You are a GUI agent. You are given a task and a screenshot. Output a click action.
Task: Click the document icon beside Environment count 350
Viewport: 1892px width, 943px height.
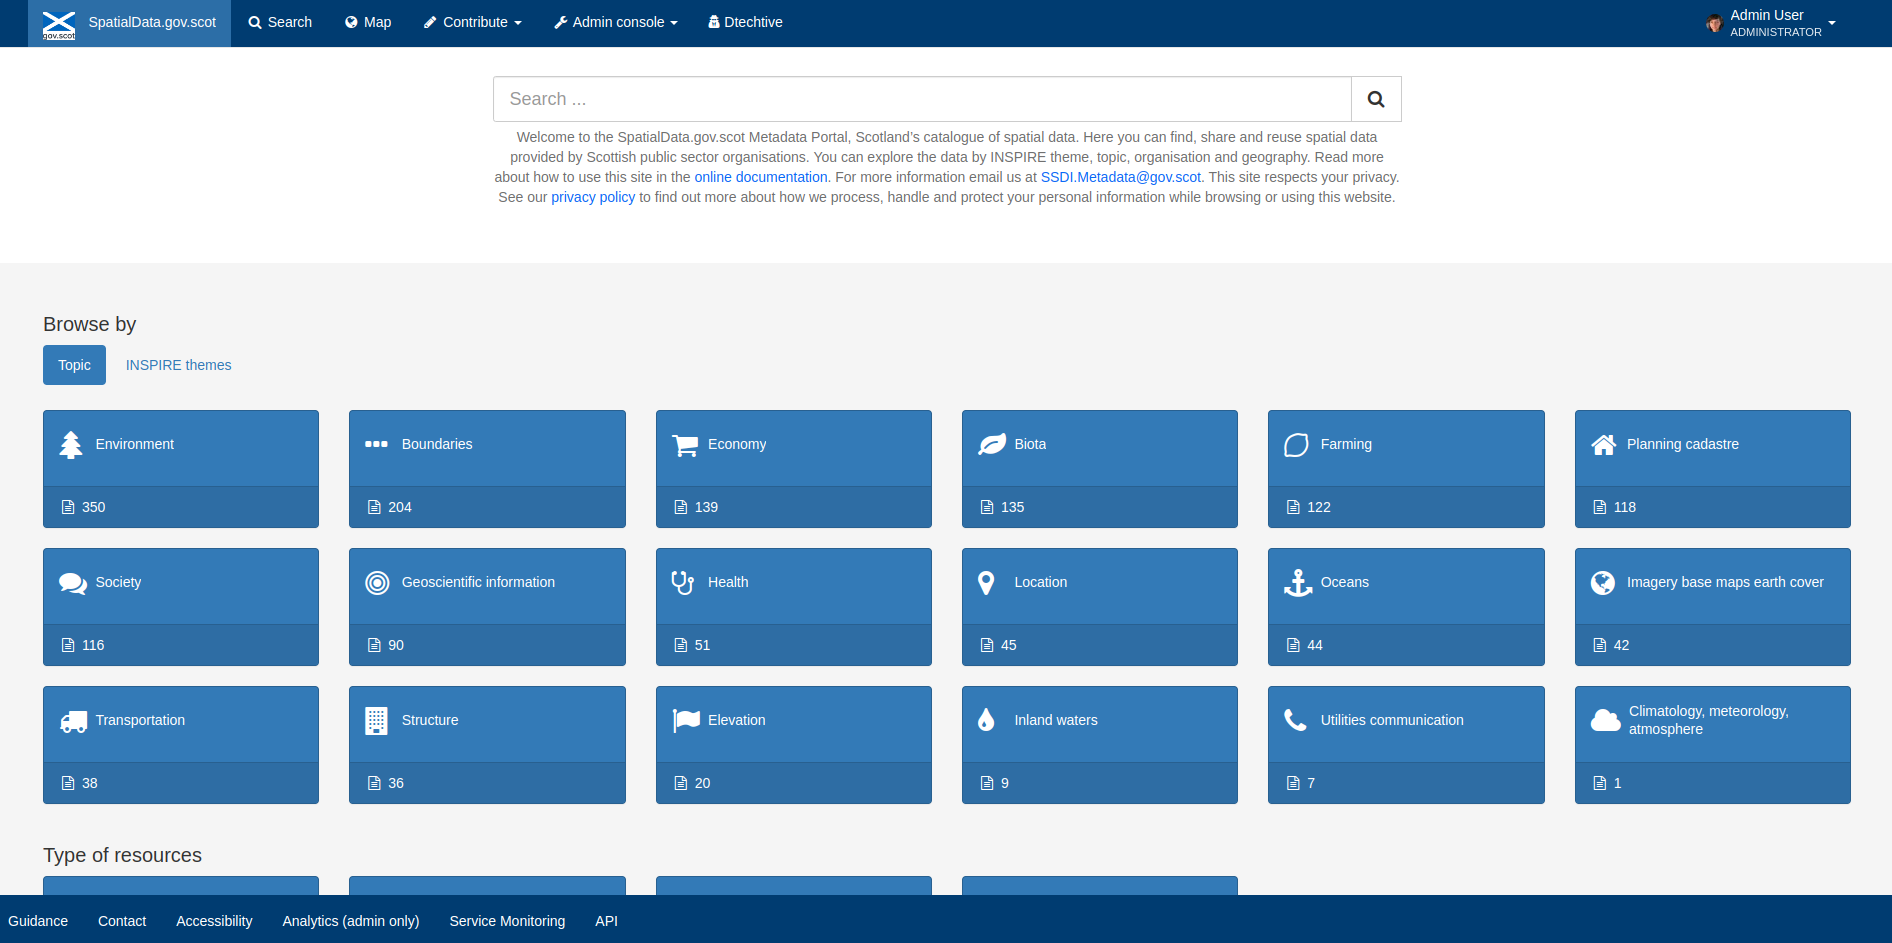coord(68,507)
